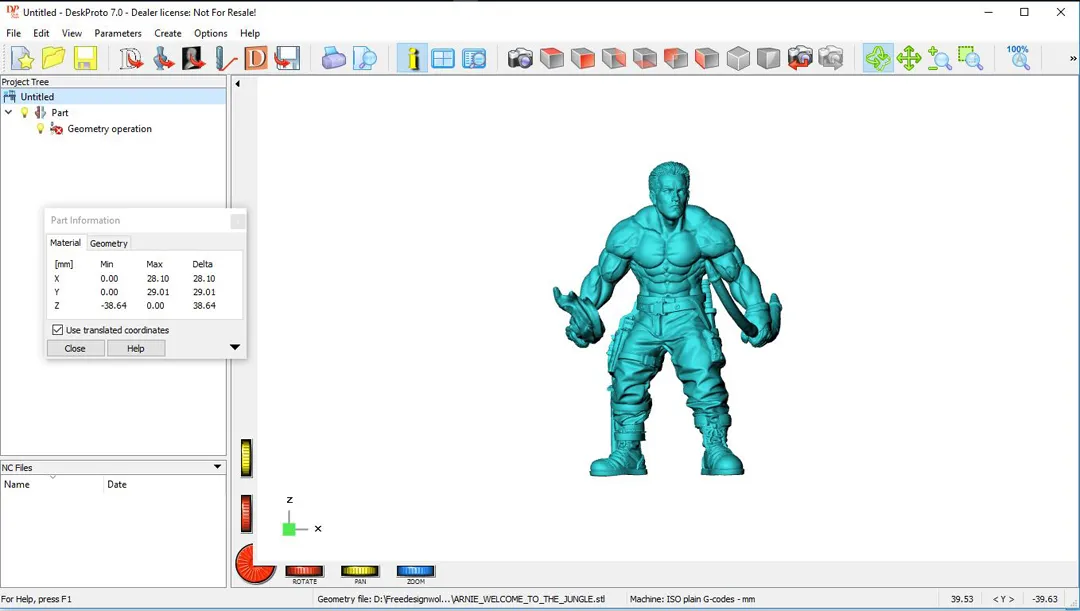The height and width of the screenshot is (611, 1080).
Task: Reset zoom with the 100% magnifier icon
Action: click(1018, 59)
